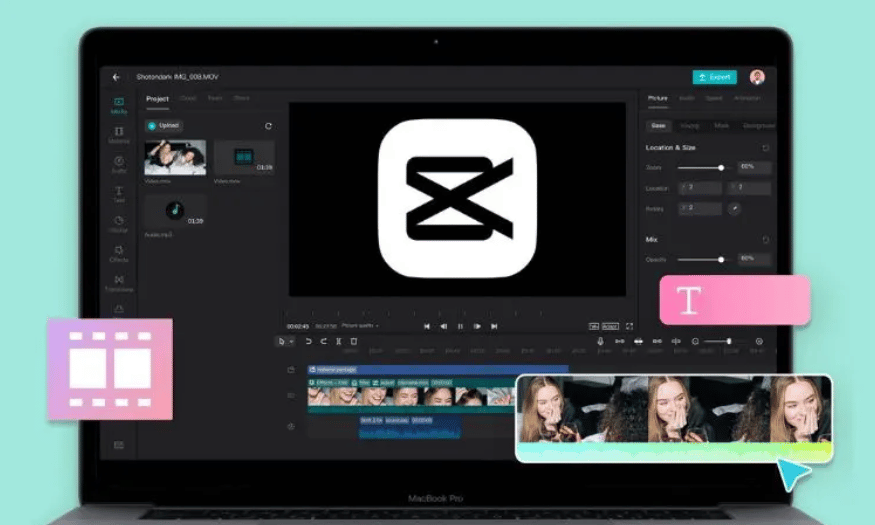Undo the last edit

[308, 341]
